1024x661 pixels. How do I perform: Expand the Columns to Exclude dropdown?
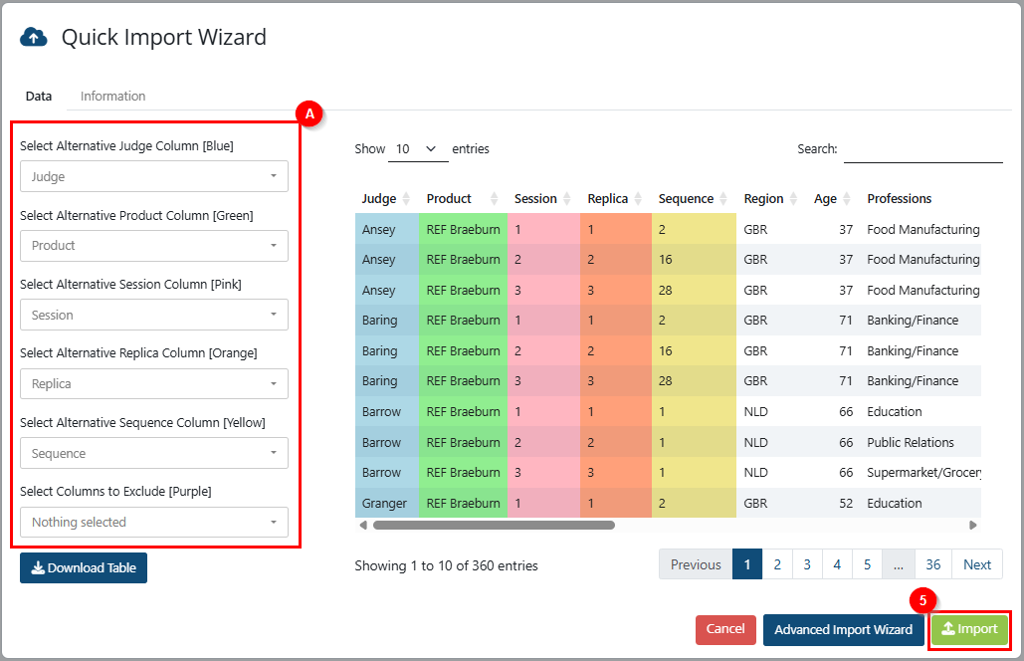[154, 523]
